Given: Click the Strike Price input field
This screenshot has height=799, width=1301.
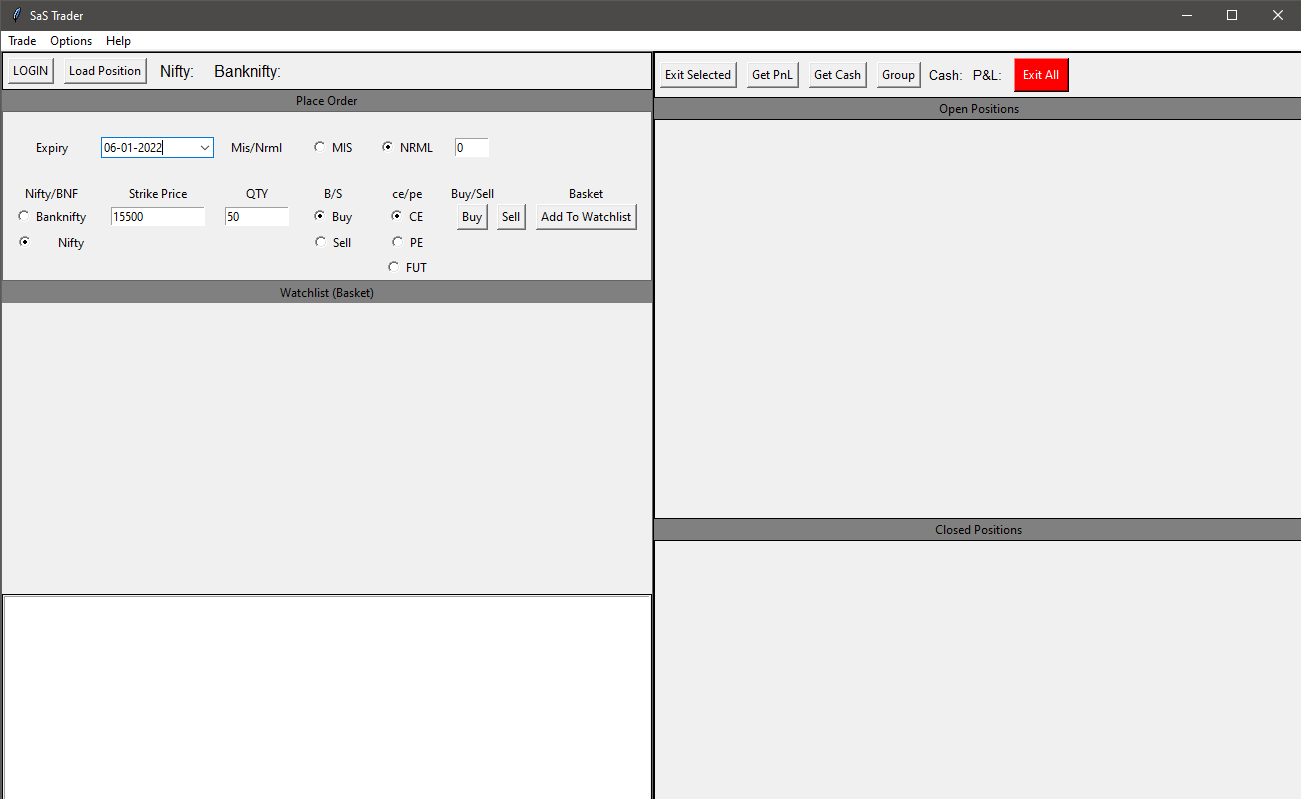Looking at the screenshot, I should [157, 217].
